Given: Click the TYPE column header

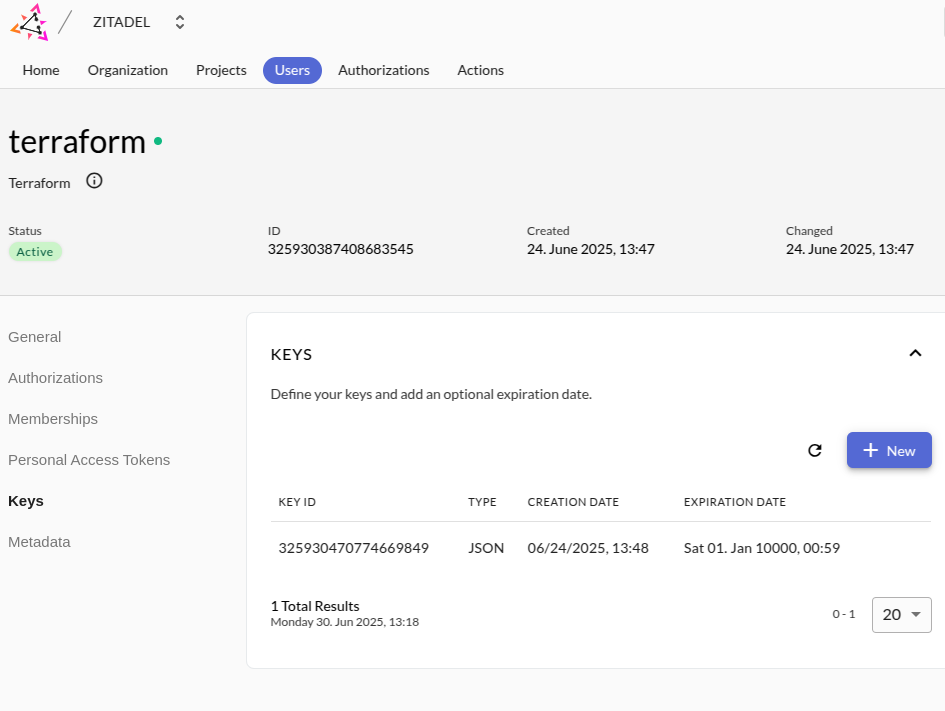Looking at the screenshot, I should tap(482, 503).
